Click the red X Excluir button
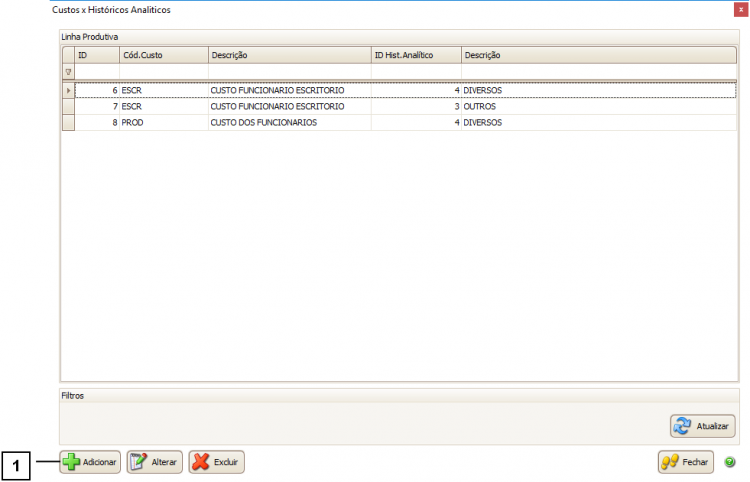Image resolution: width=750 pixels, height=482 pixels. click(216, 462)
